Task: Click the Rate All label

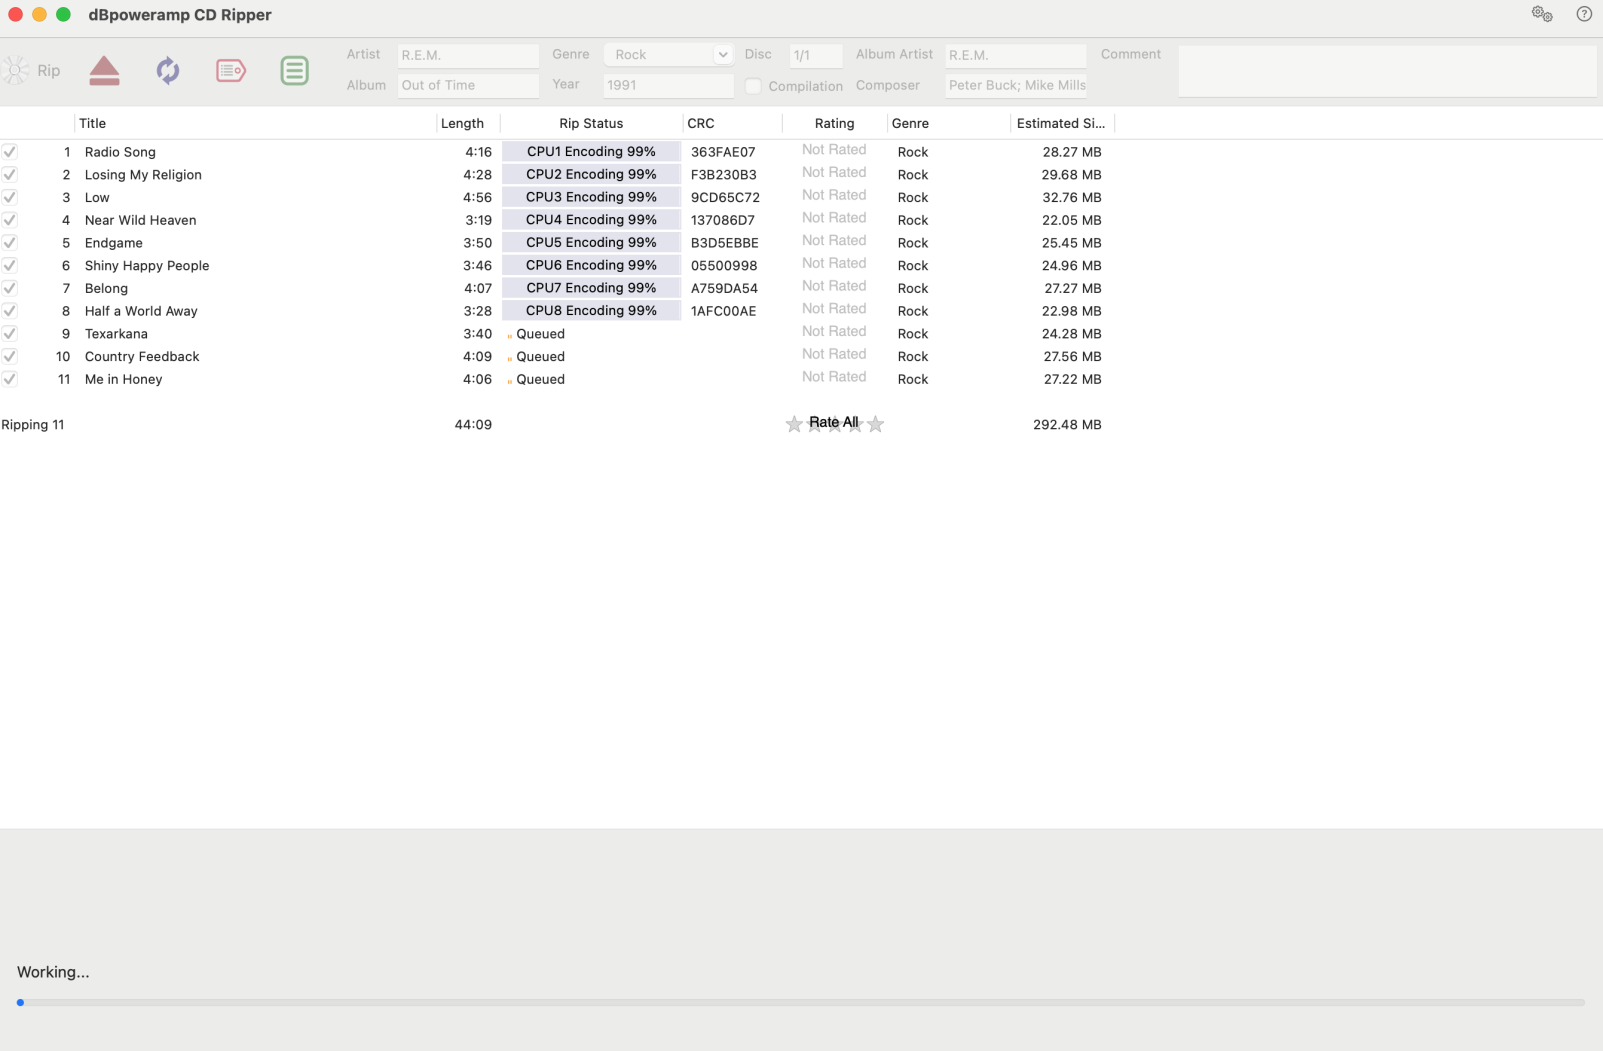Action: point(834,422)
